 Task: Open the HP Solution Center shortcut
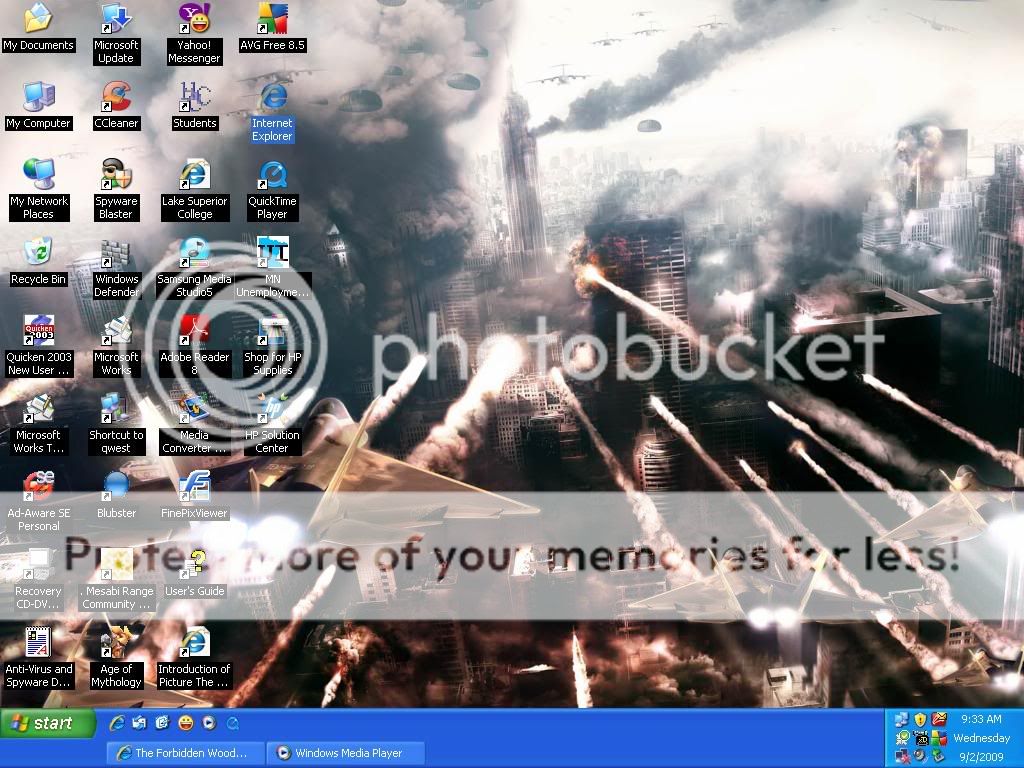[x=272, y=423]
